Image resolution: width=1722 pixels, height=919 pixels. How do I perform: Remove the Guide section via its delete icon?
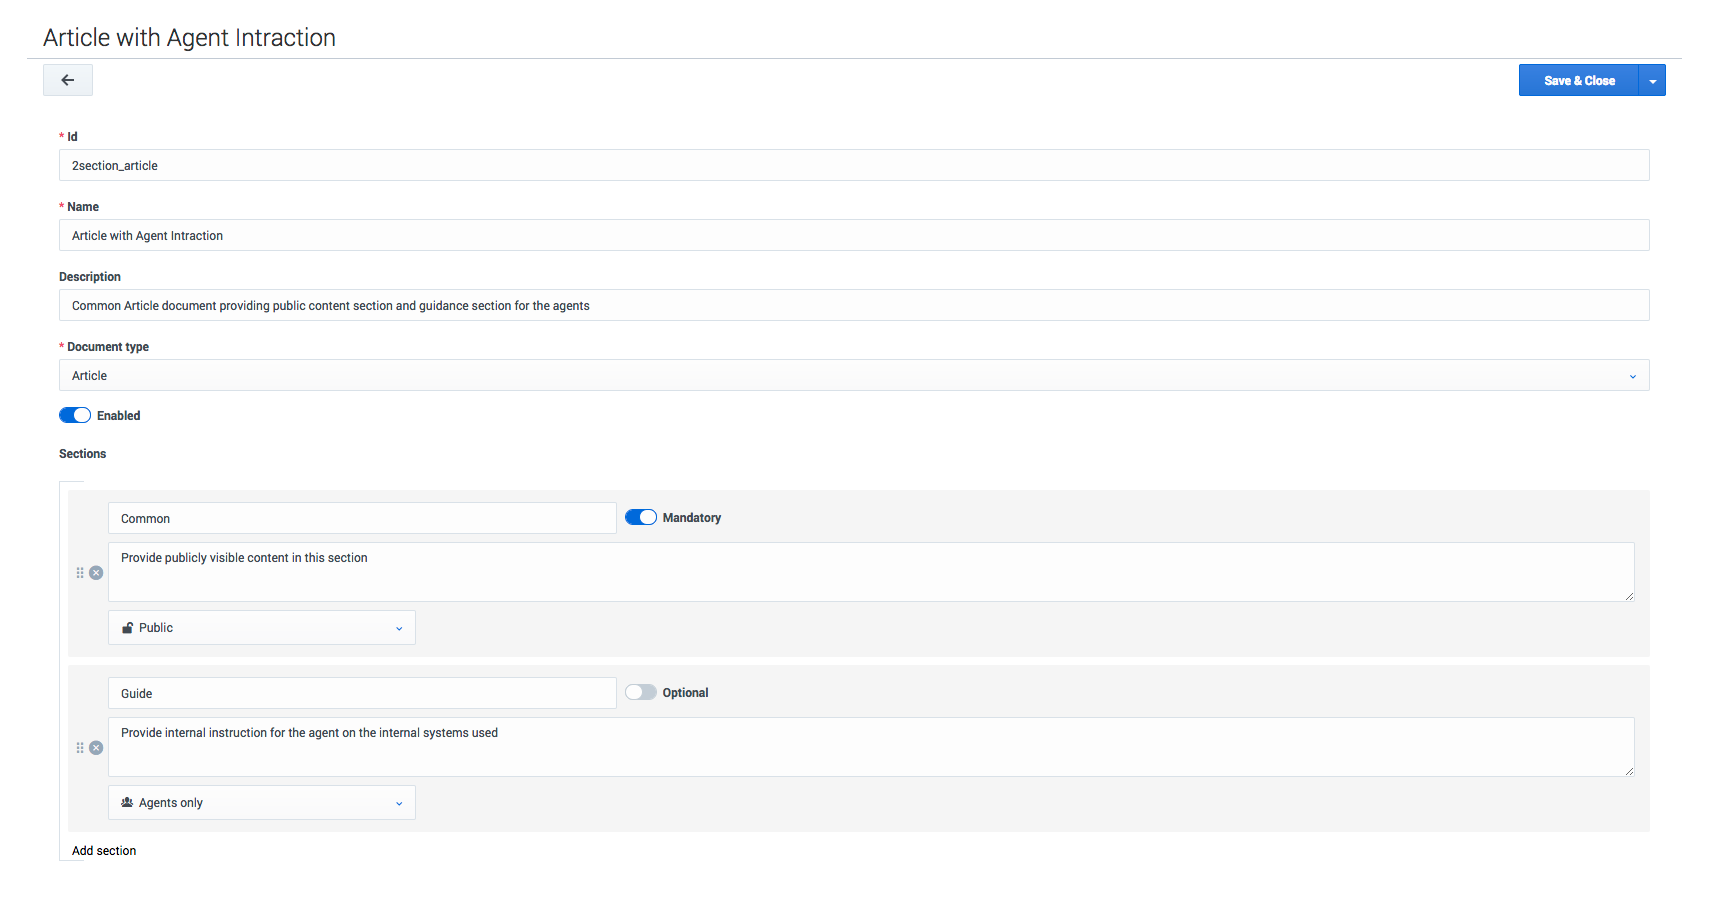(96, 748)
